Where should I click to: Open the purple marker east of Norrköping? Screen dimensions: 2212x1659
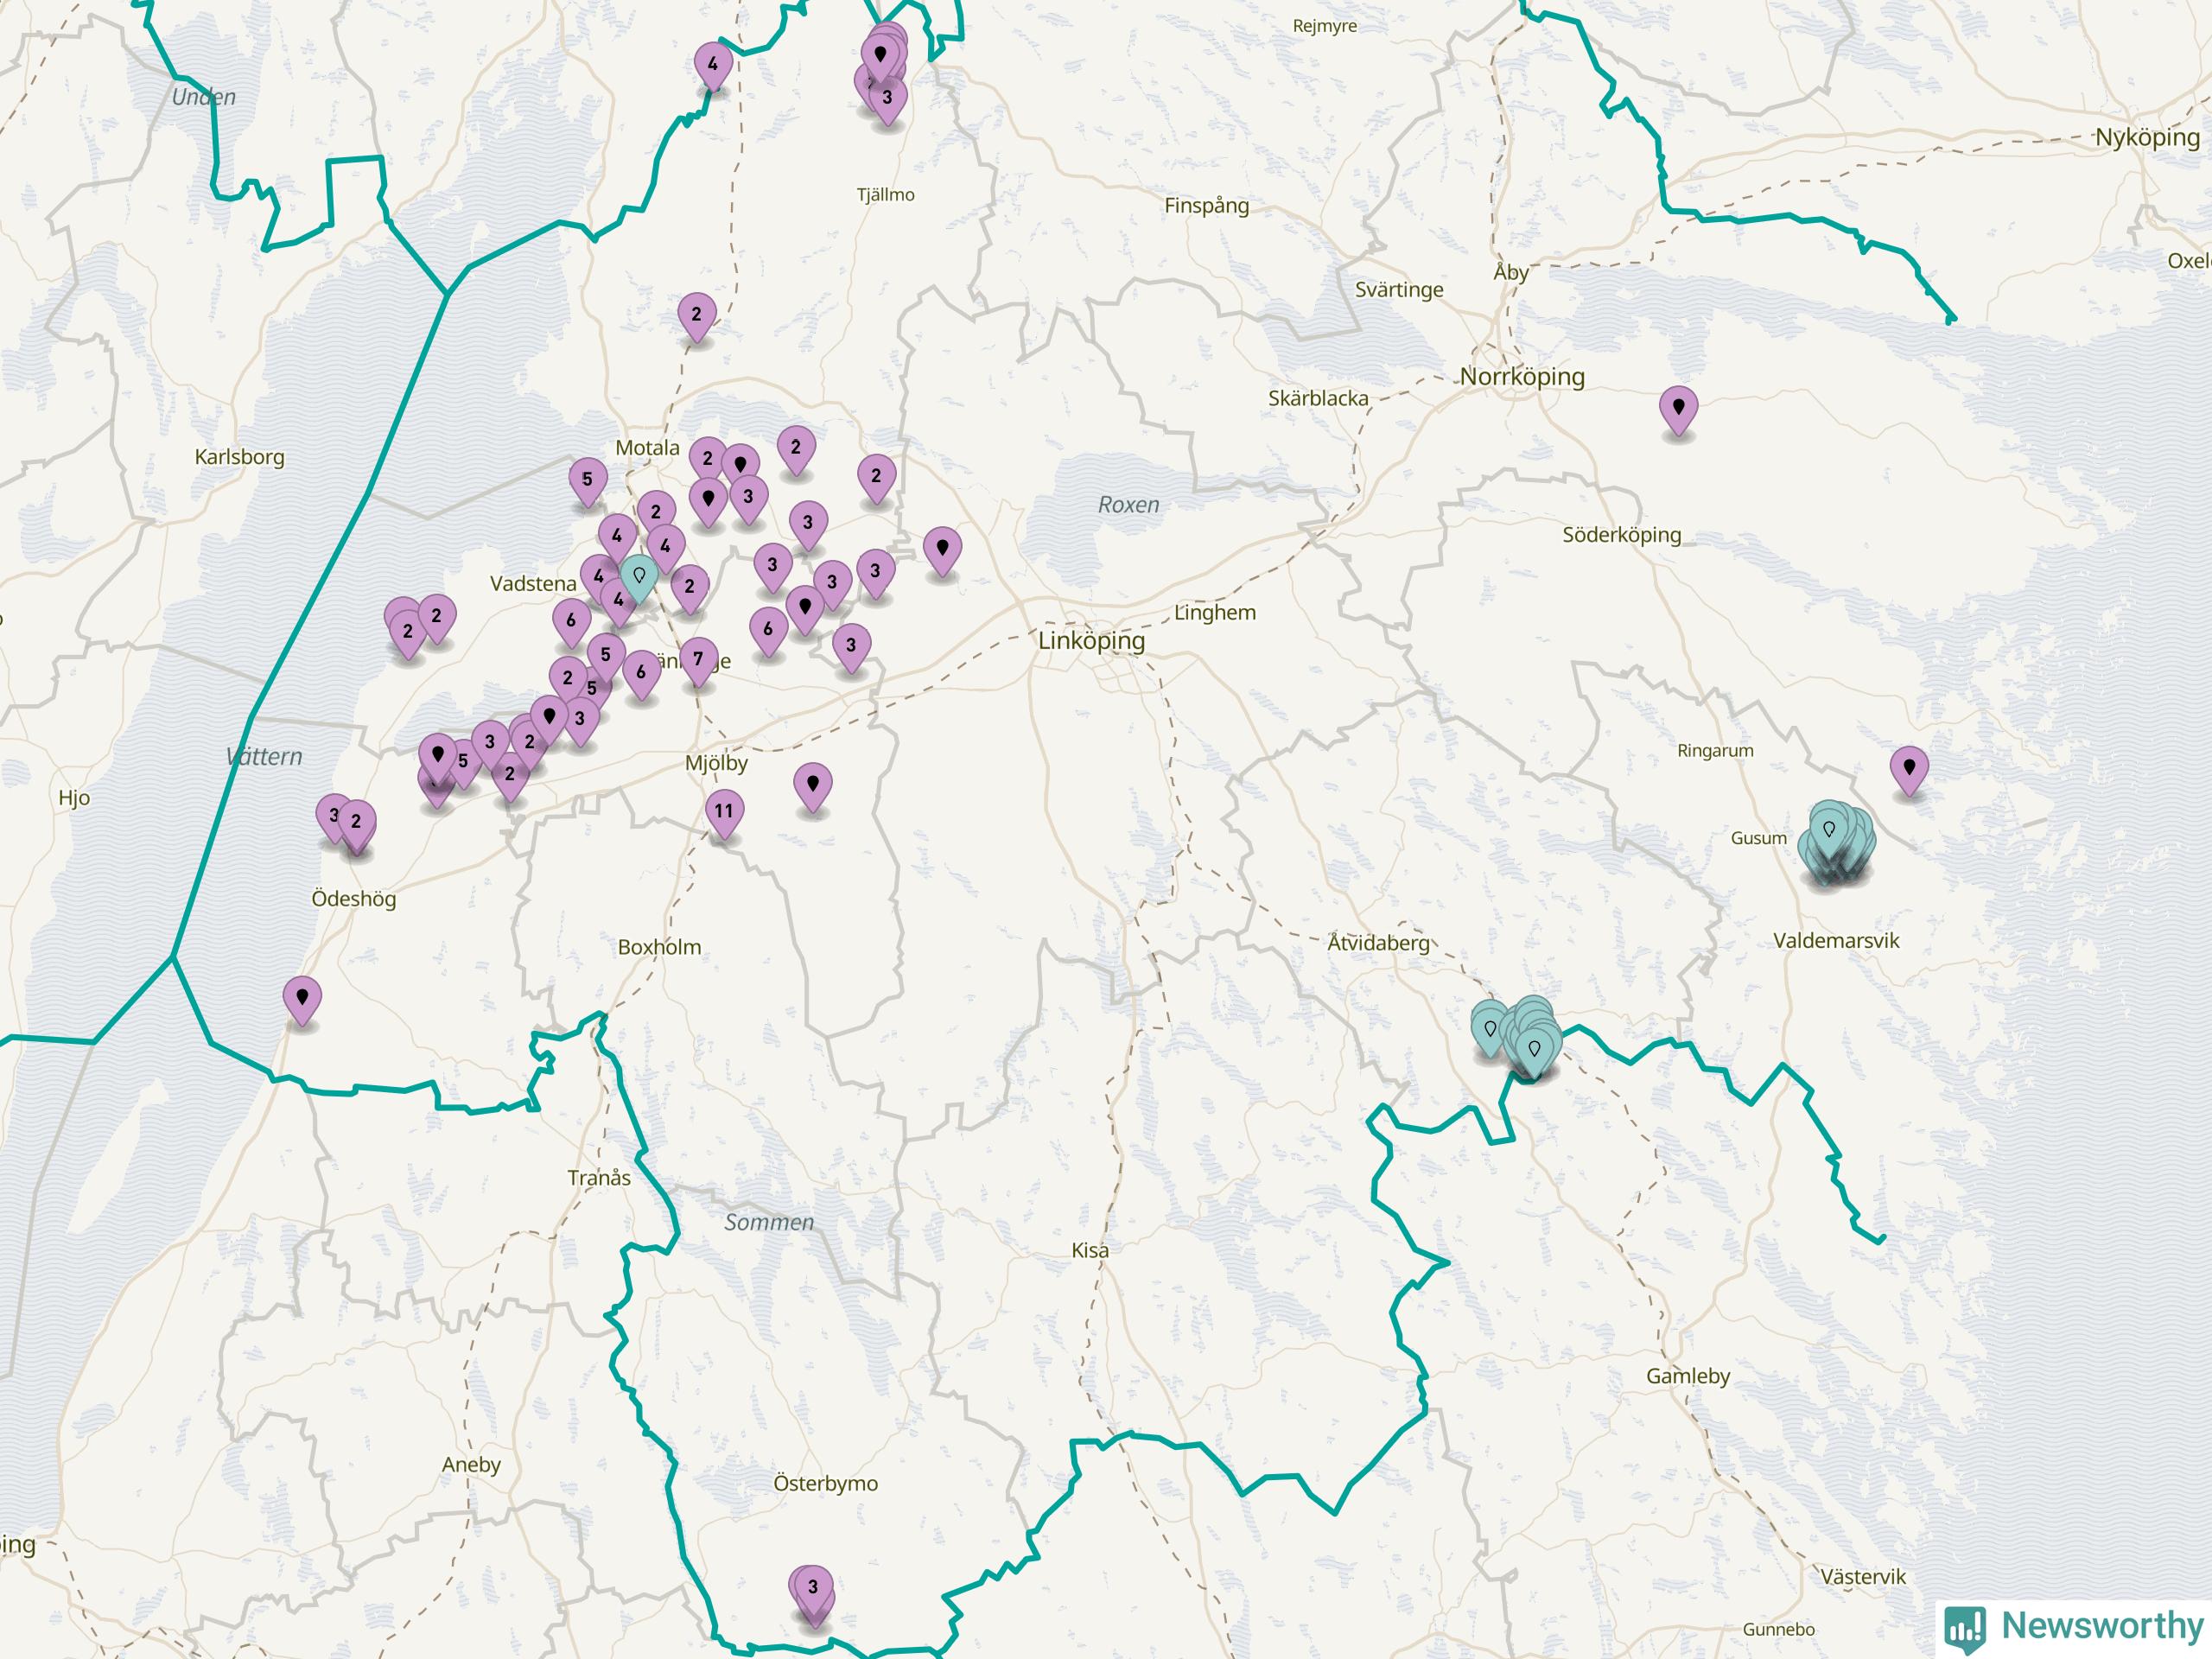[1678, 412]
